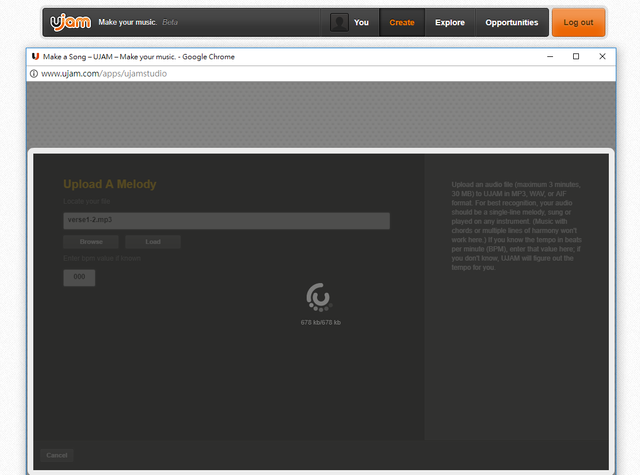Open the user avatar icon

click(339, 22)
